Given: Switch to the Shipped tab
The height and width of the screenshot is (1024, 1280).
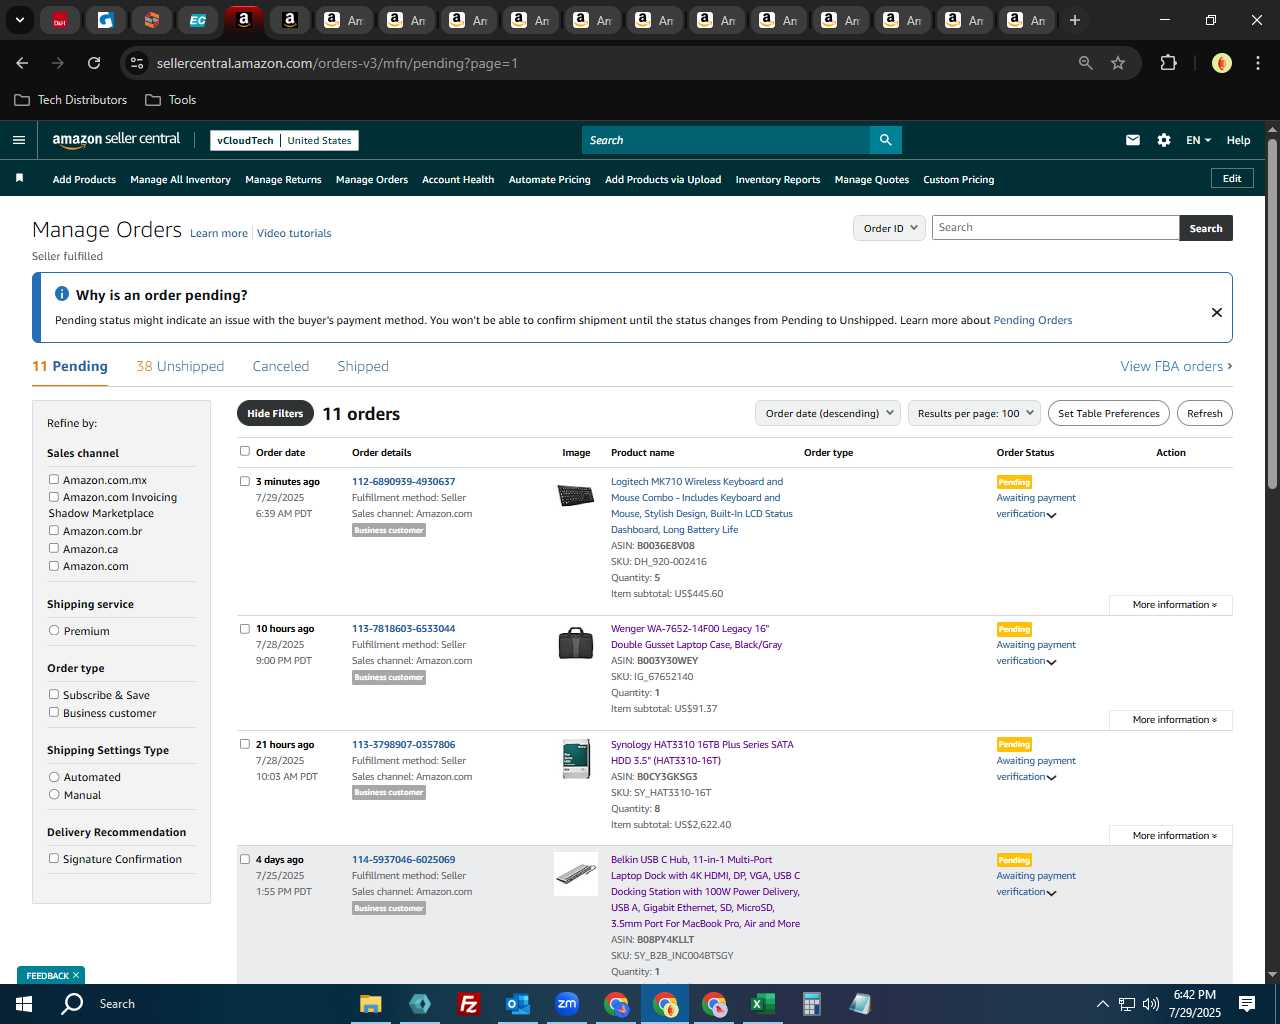Looking at the screenshot, I should click(x=363, y=366).
